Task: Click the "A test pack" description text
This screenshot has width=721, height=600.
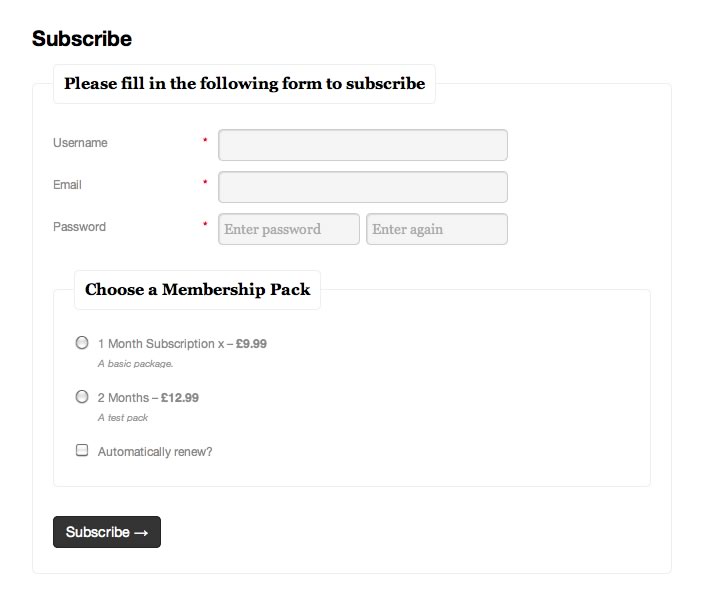Action: click(123, 418)
